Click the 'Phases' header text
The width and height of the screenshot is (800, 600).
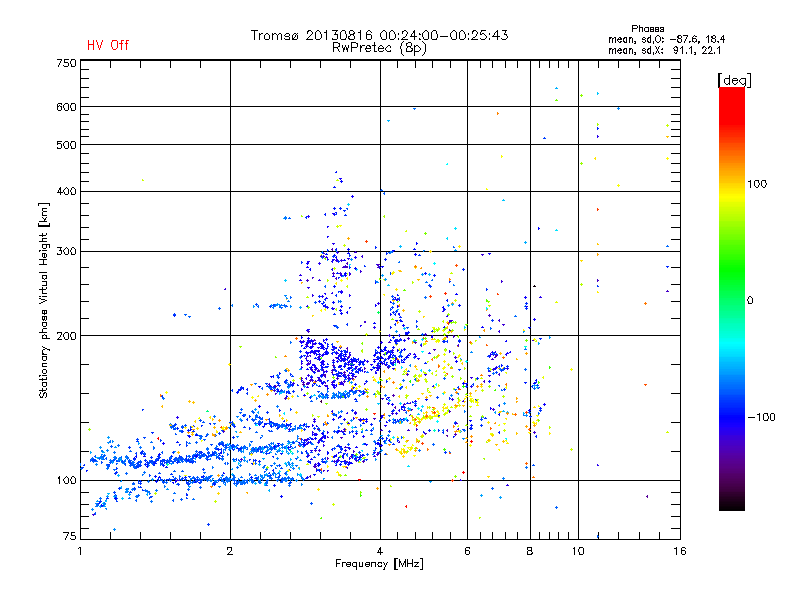(647, 29)
